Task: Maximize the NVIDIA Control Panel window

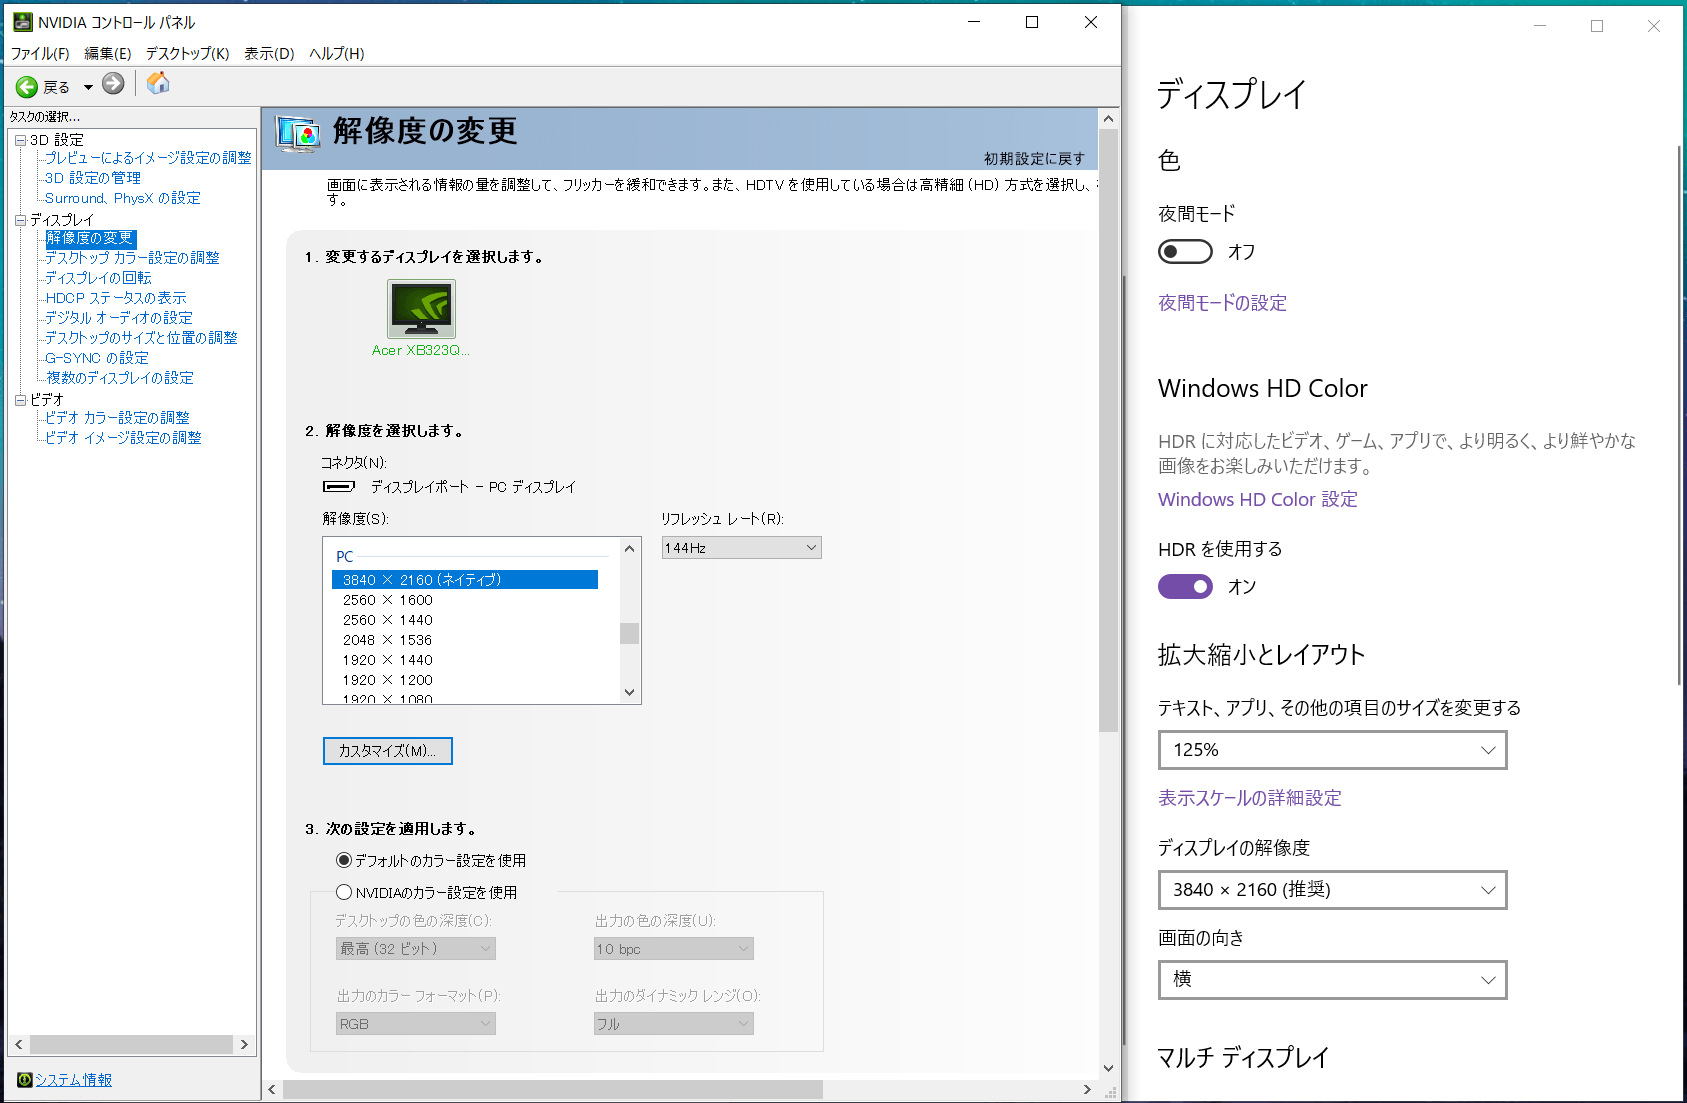Action: 1032,22
